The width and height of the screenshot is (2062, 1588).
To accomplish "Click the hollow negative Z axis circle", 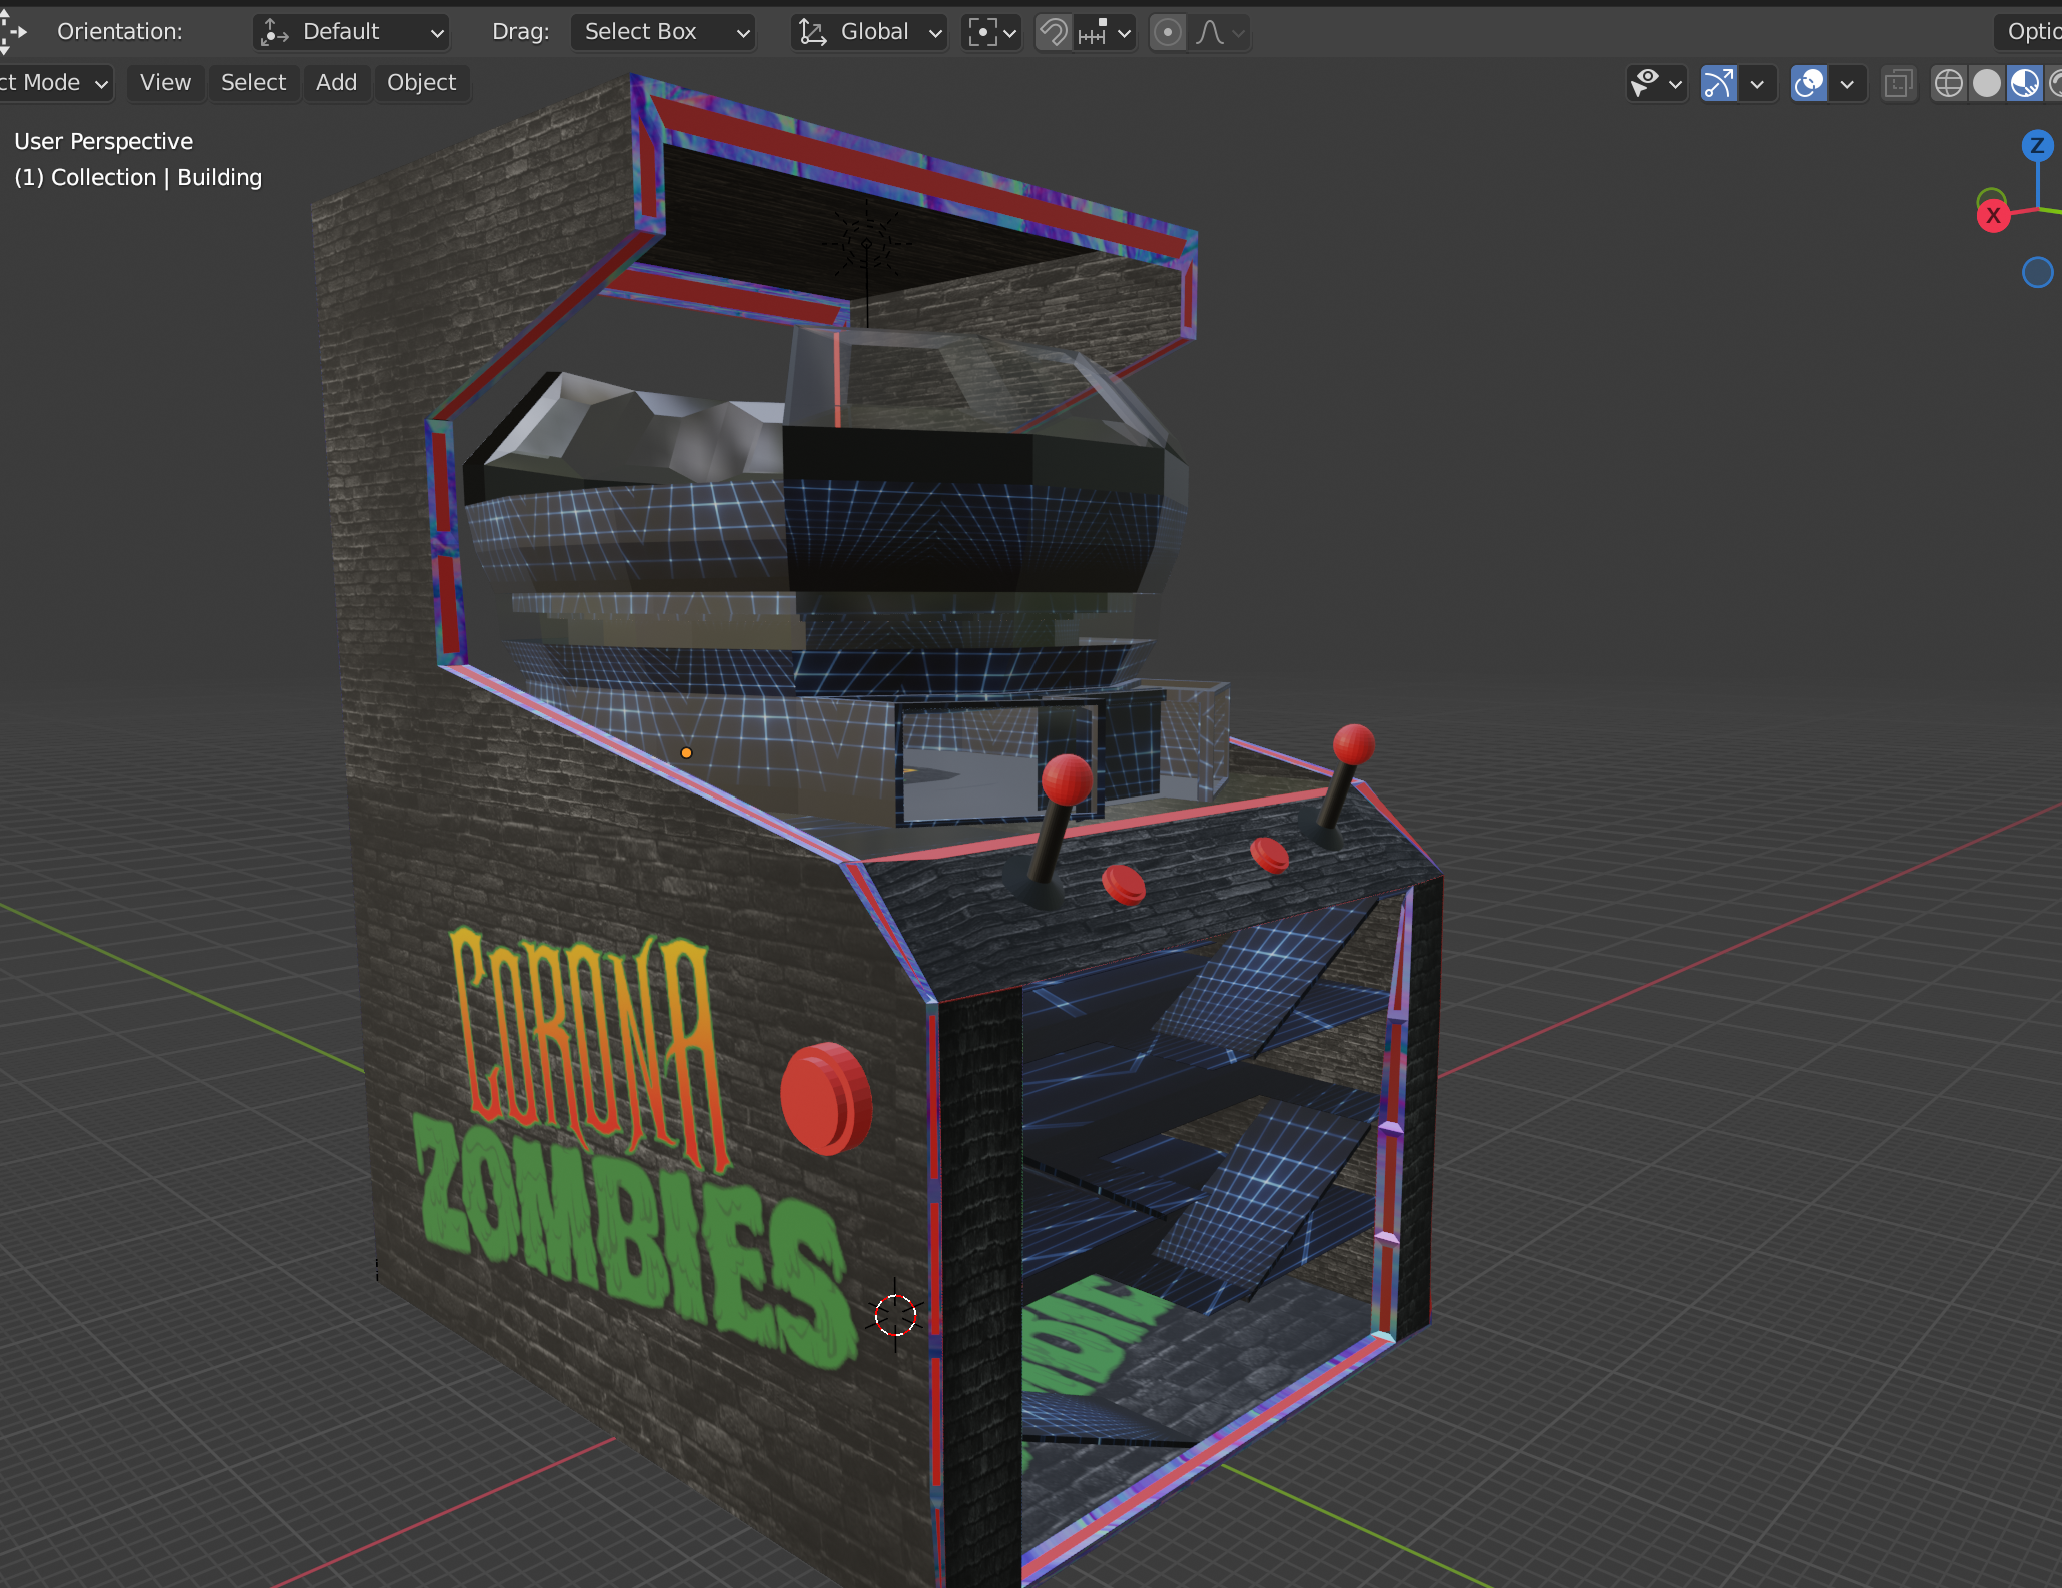I will click(2037, 272).
